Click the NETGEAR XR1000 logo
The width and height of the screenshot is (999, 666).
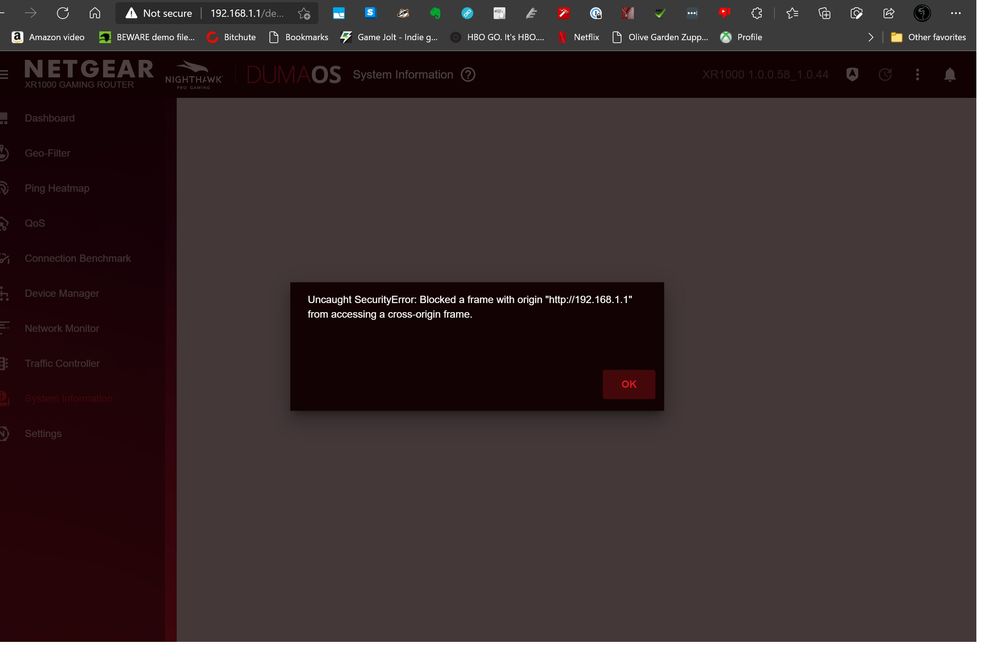pos(89,74)
